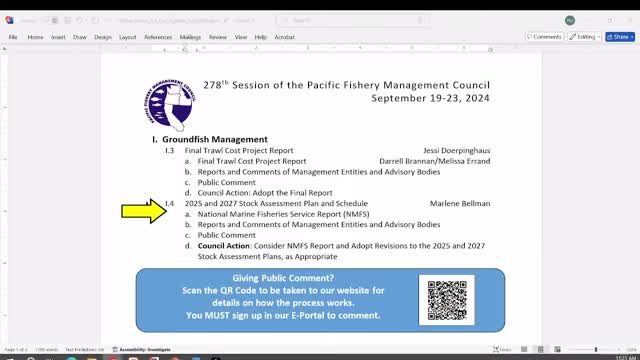Open the References tab
The image size is (640, 360).
tap(158, 37)
